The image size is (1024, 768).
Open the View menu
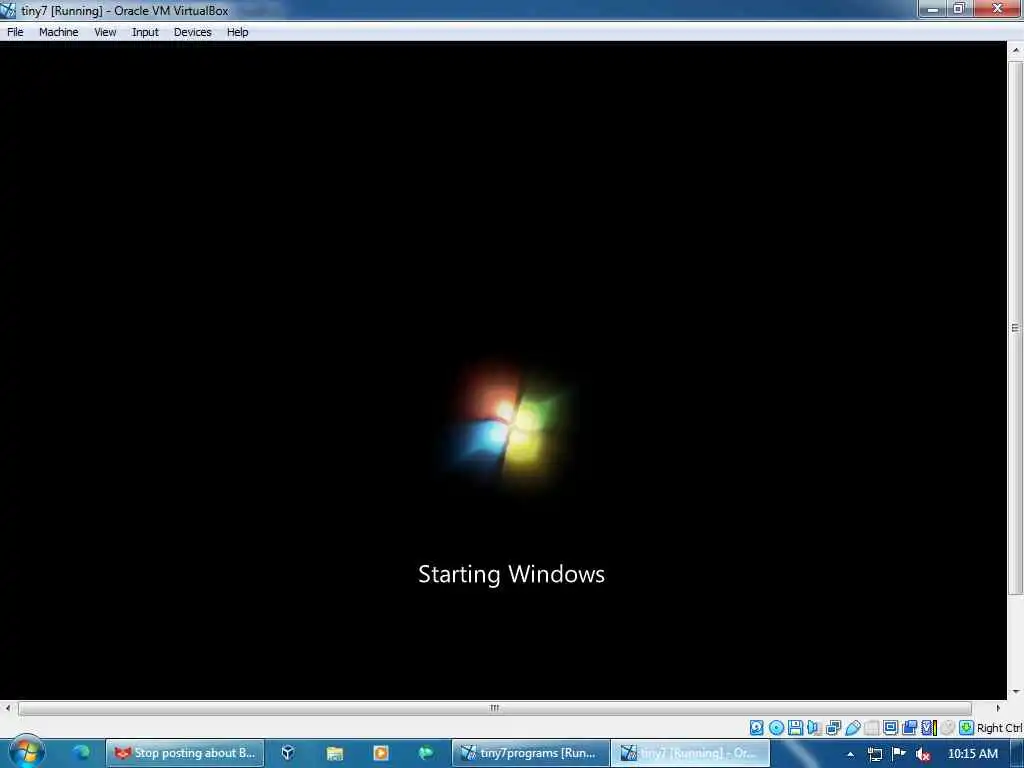click(104, 32)
